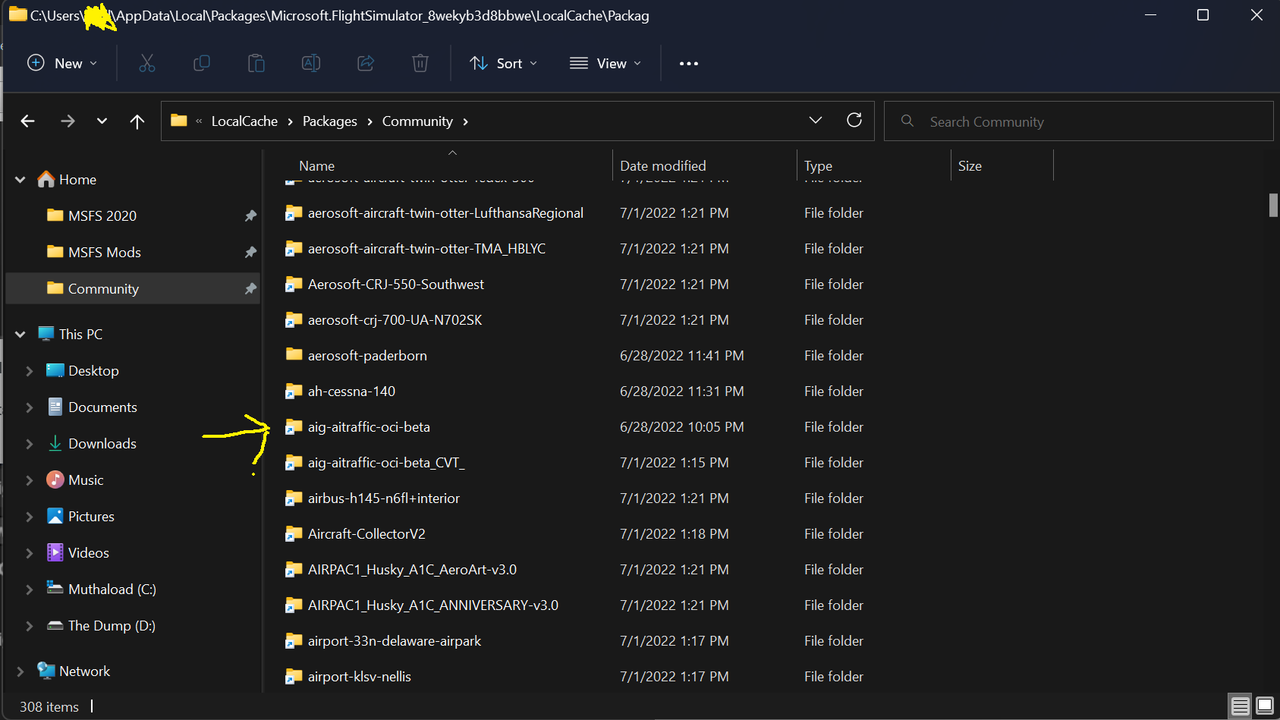Open the See more ellipsis menu
Viewport: 1280px width, 720px height.
click(x=688, y=63)
